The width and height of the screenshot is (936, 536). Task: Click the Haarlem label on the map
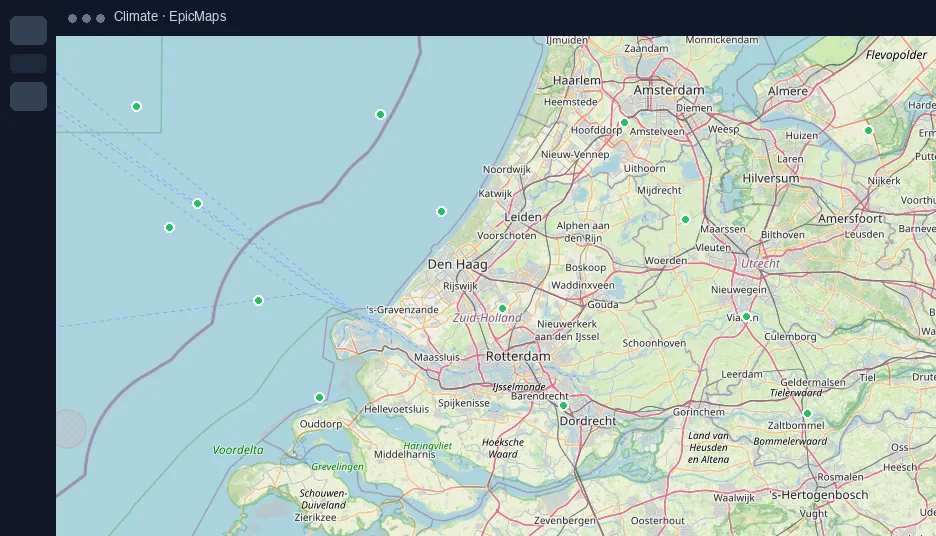(577, 81)
